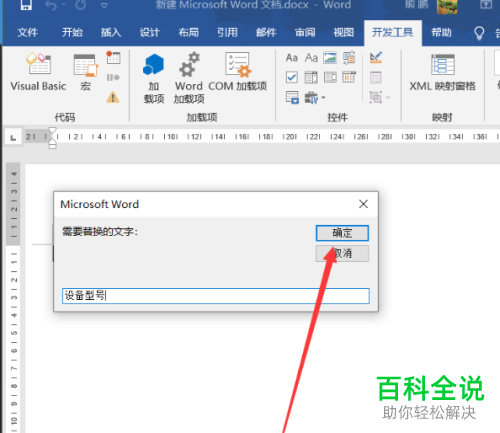Click the first line indent marker on ruler
Image resolution: width=500 pixels, height=433 pixels.
click(x=52, y=131)
